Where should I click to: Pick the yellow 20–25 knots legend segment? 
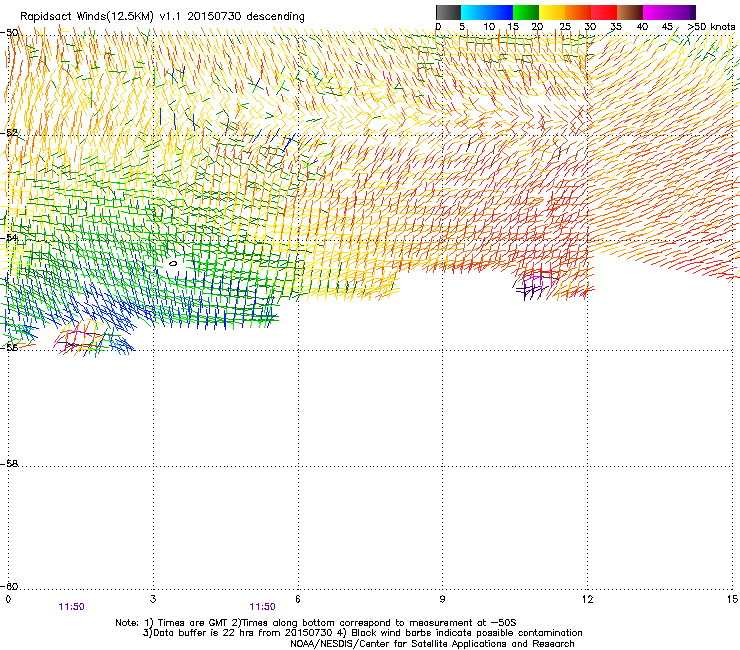click(552, 12)
